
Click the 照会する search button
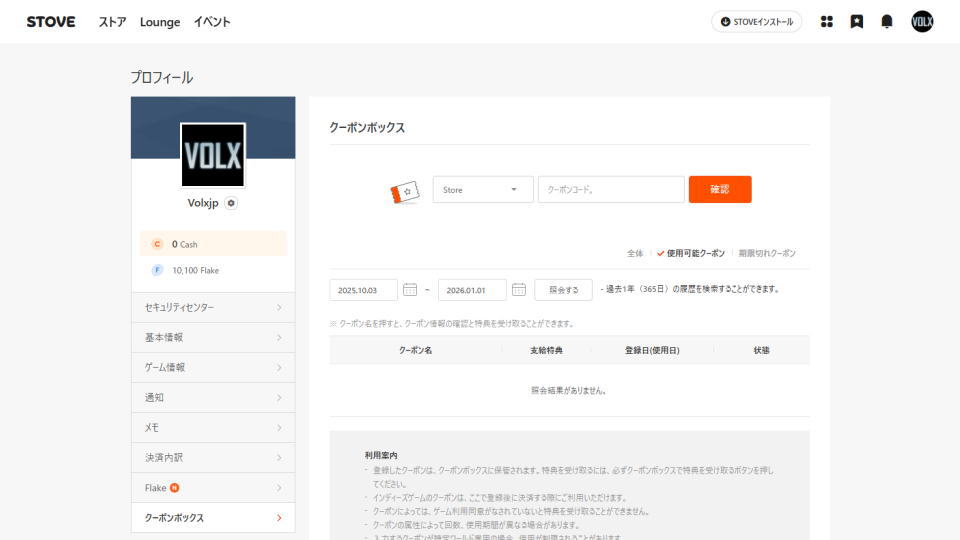pos(563,290)
